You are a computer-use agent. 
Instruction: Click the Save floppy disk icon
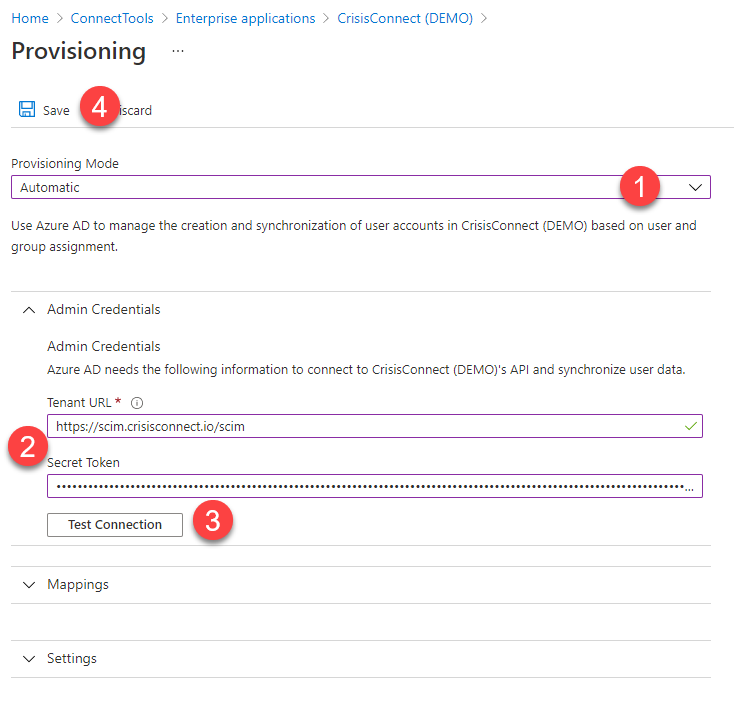pyautogui.click(x=27, y=109)
